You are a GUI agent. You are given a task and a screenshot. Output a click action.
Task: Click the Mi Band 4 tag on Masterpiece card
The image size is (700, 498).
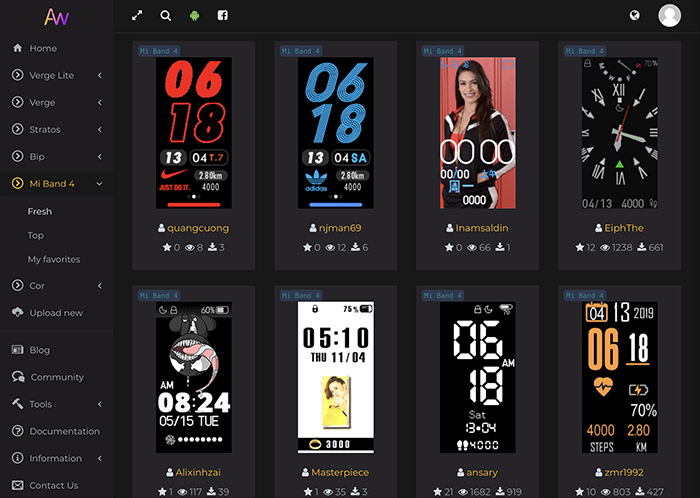pos(300,296)
